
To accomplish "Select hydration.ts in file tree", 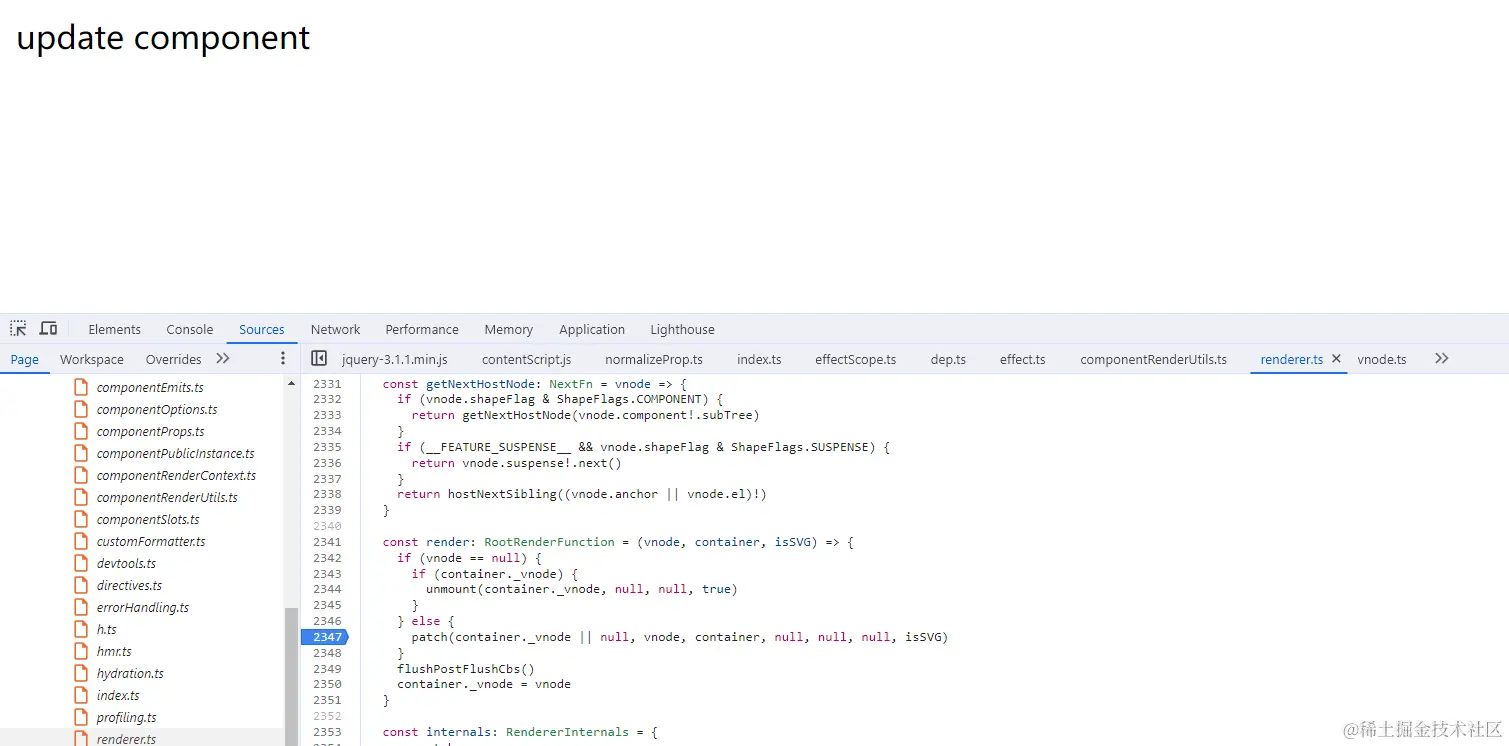I will (x=130, y=673).
